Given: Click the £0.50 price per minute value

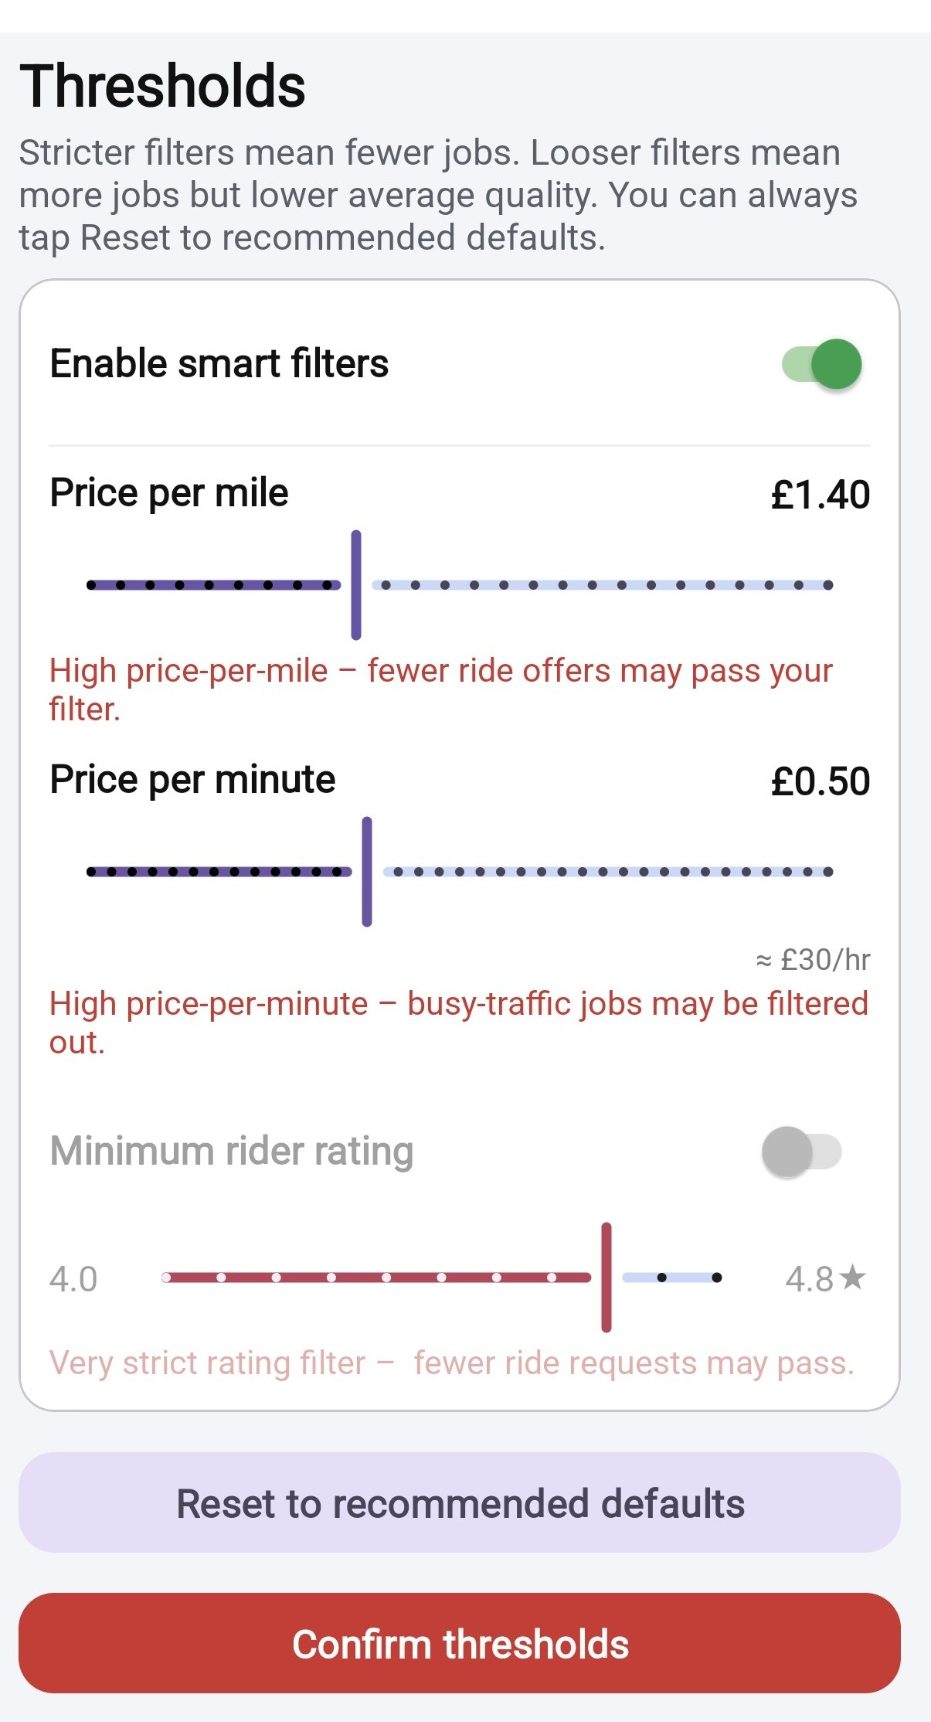Looking at the screenshot, I should 820,782.
